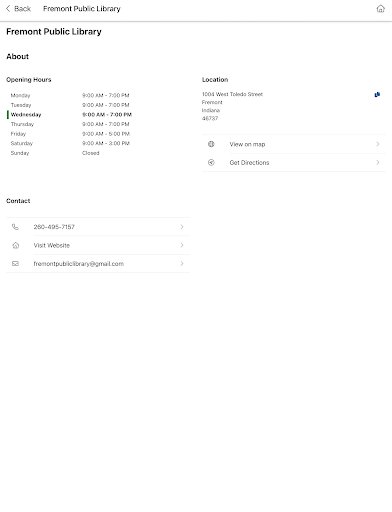Select the Wednesday opening hours row
392x512 pixels.
click(69, 115)
